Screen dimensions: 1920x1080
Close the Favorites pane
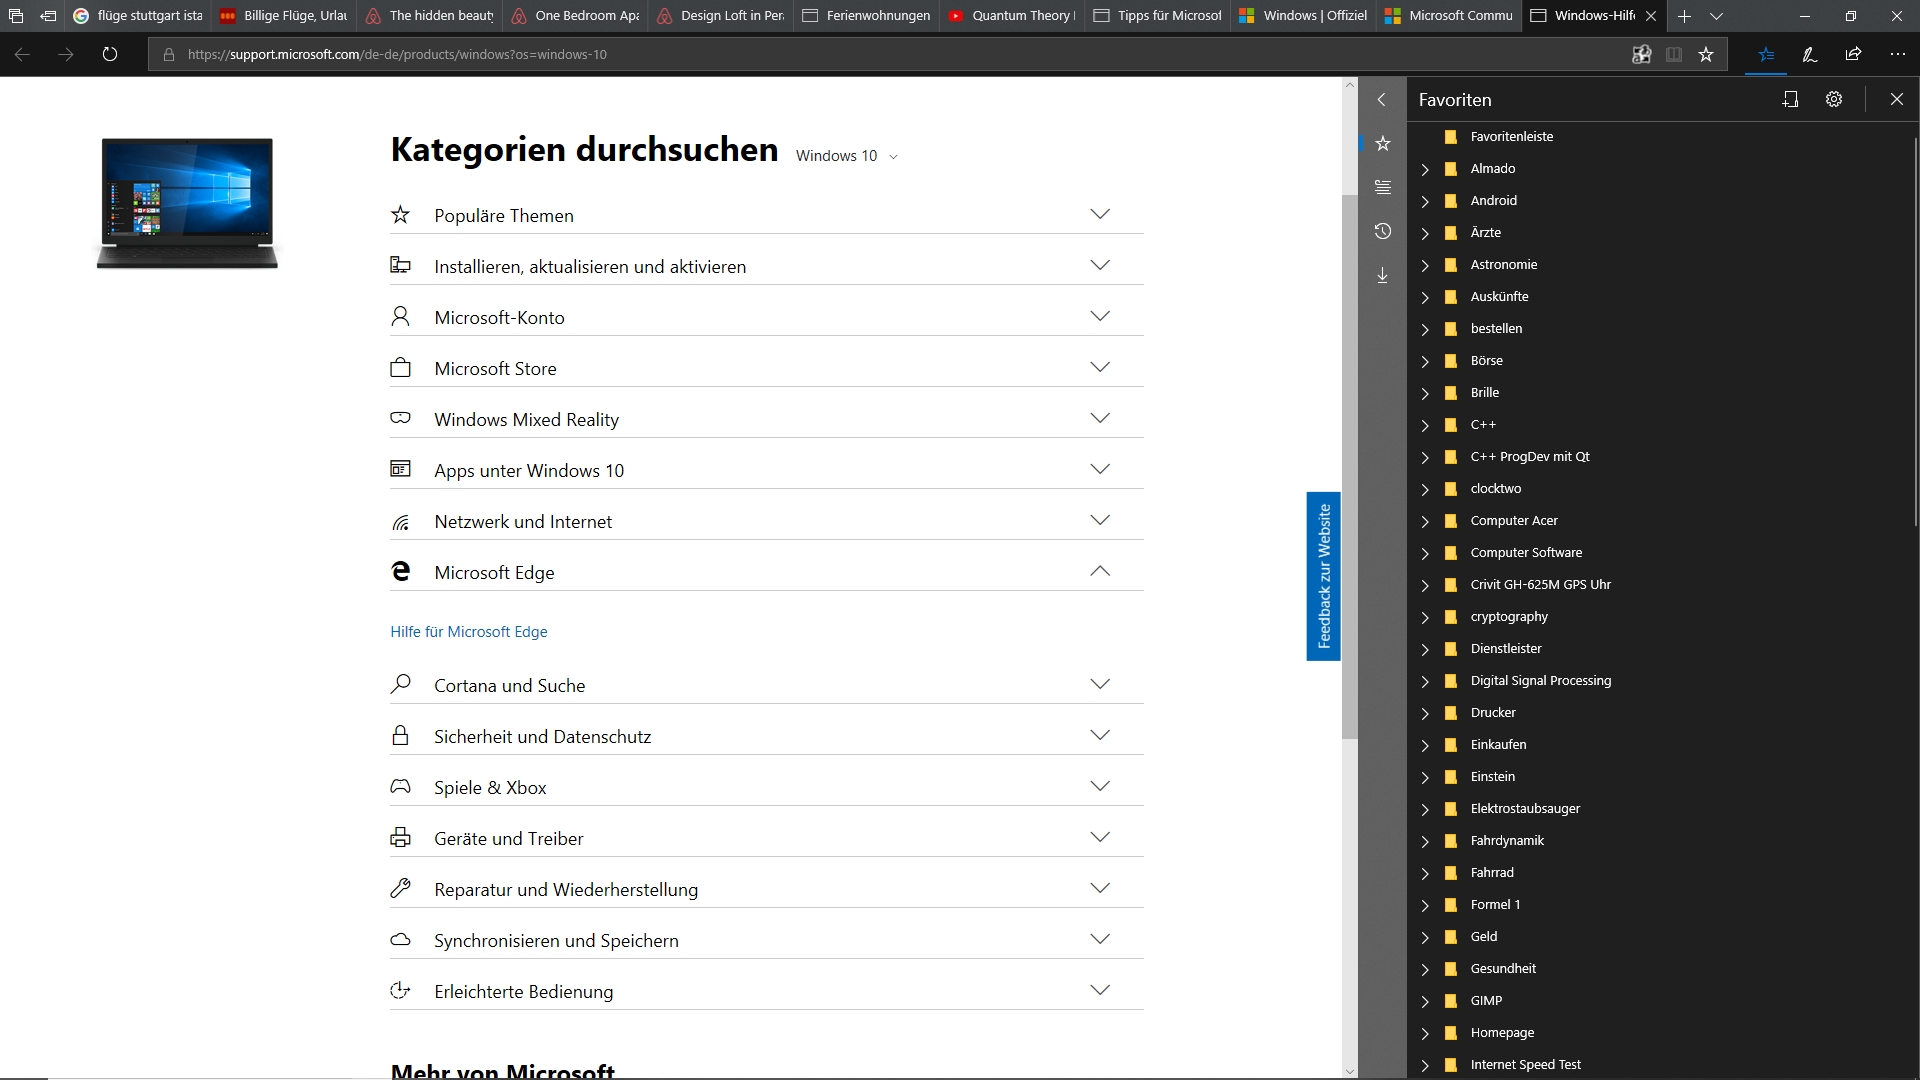pos(1897,99)
